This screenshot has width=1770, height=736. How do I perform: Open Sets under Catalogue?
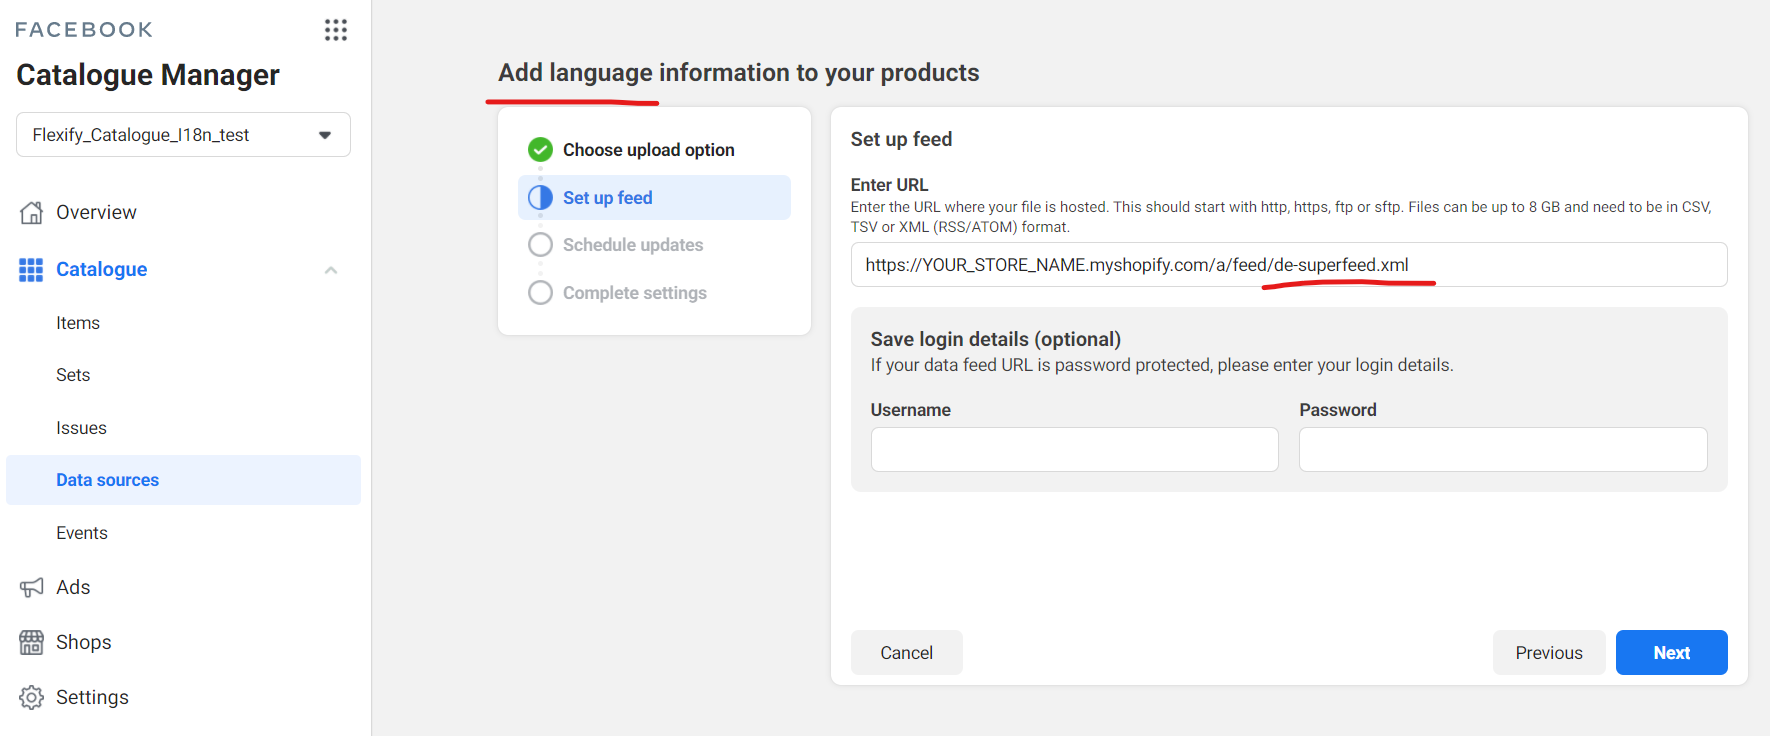point(73,375)
